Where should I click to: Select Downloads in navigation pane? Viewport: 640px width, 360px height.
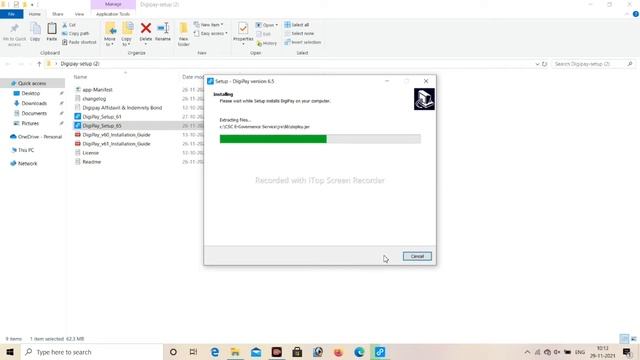(x=34, y=103)
